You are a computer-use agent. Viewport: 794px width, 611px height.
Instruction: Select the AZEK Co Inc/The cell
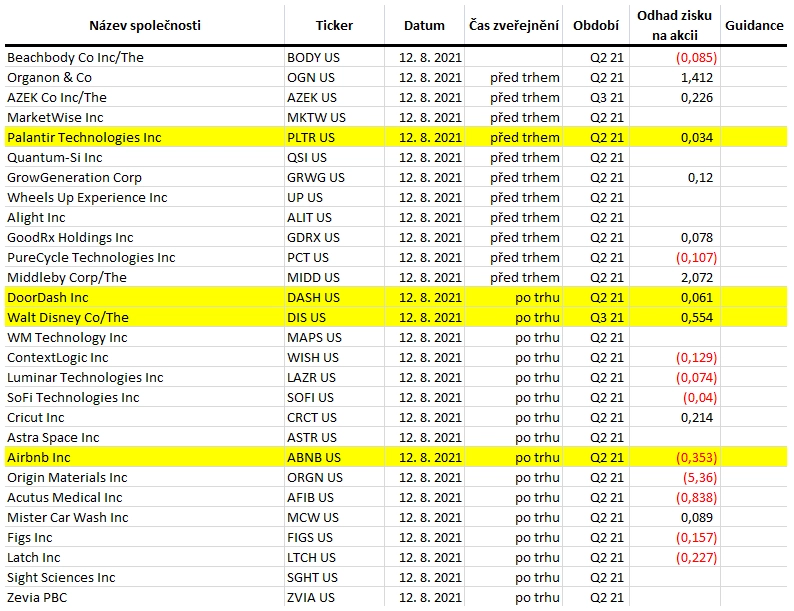(x=144, y=98)
